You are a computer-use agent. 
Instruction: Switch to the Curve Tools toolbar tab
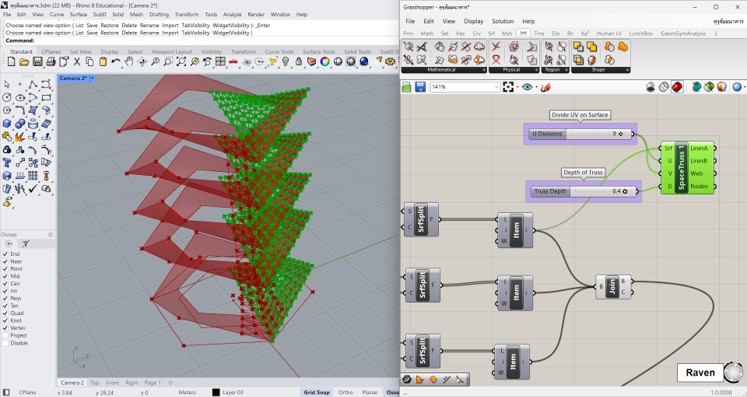click(279, 51)
